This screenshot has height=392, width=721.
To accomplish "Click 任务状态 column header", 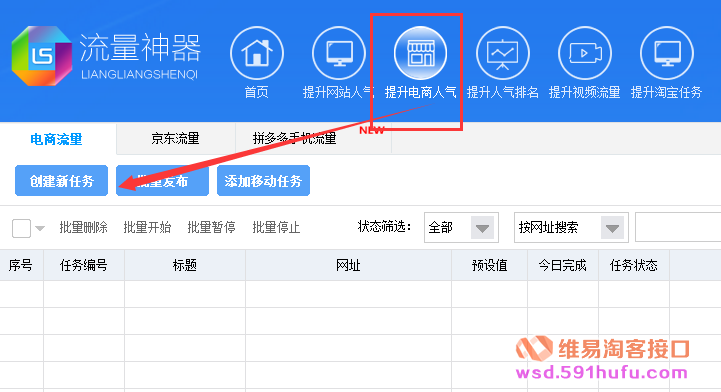I will point(634,265).
